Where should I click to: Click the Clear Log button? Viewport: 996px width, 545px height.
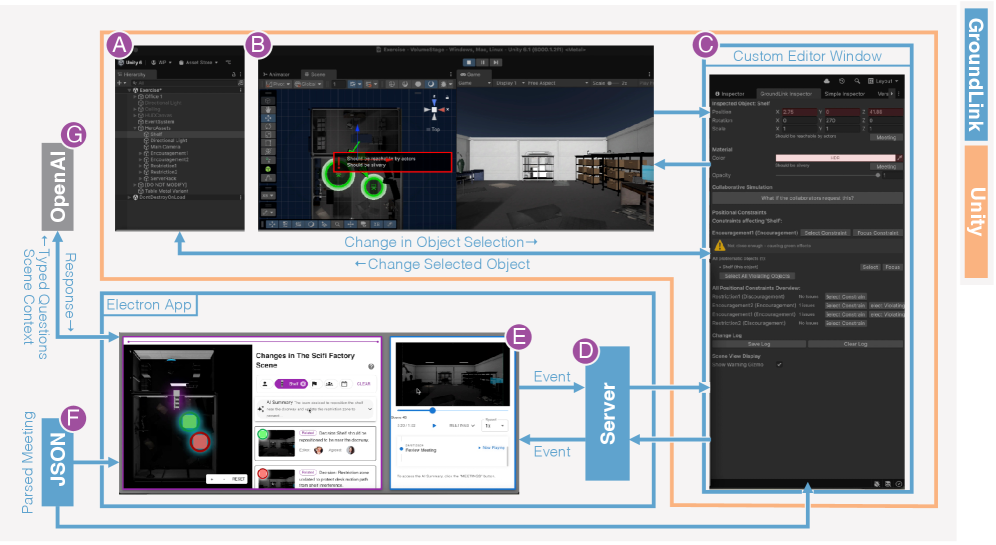[x=855, y=344]
